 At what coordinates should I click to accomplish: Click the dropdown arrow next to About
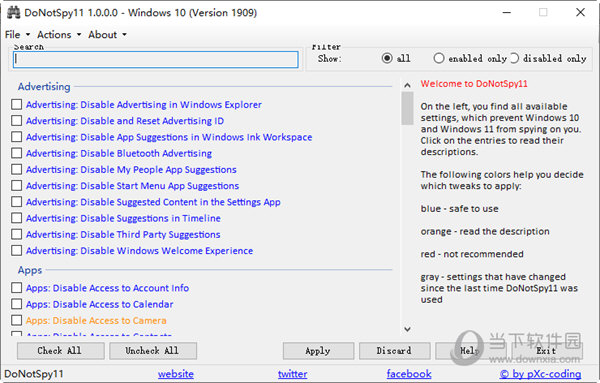pos(124,35)
